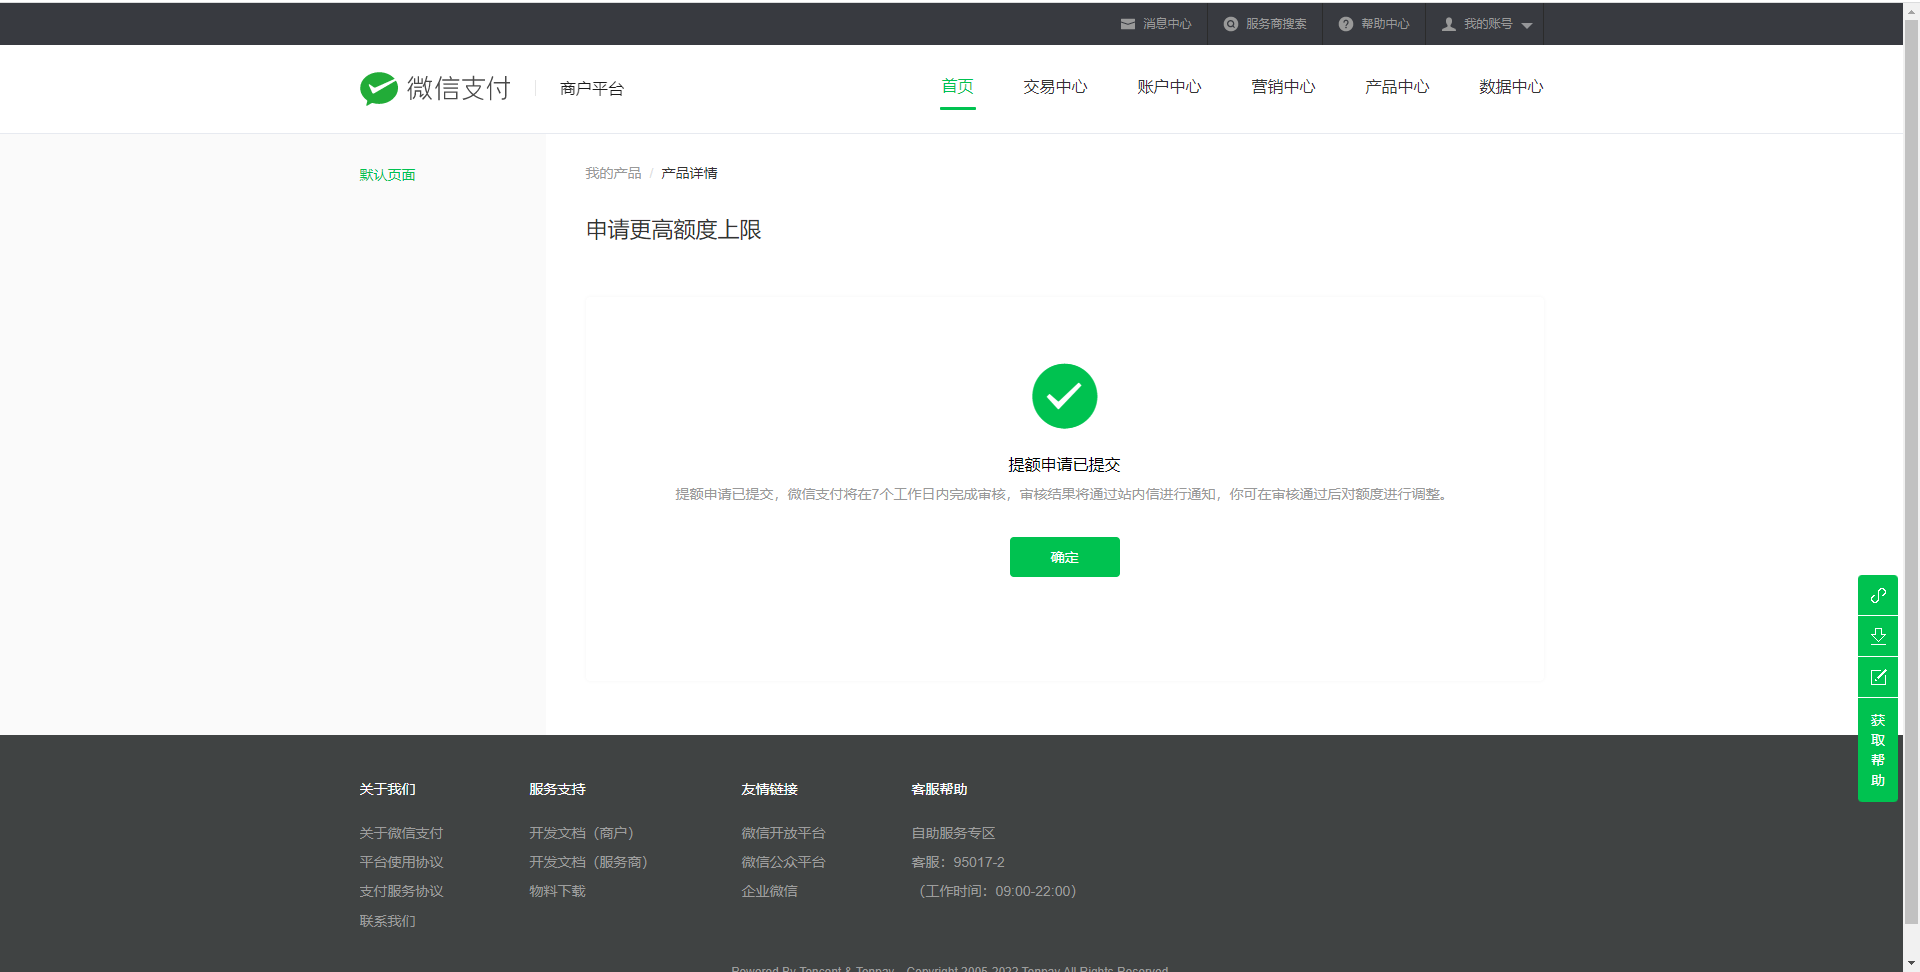Click the service provider search icon
This screenshot has height=972, width=1920.
pyautogui.click(x=1231, y=24)
